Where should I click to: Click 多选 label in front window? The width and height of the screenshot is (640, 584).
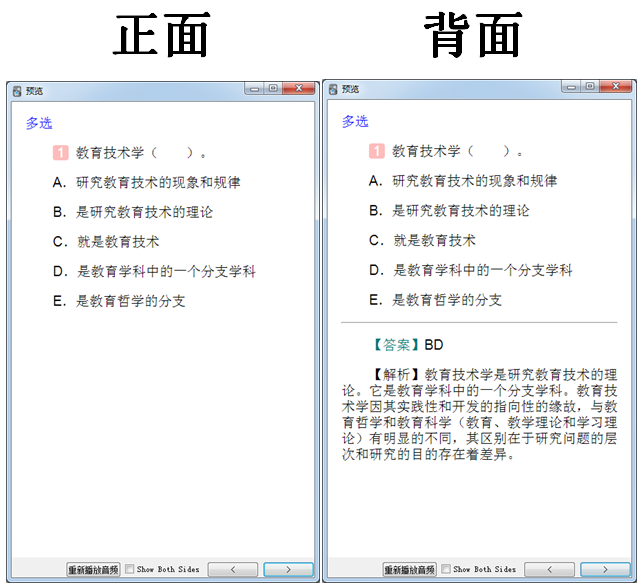point(39,123)
